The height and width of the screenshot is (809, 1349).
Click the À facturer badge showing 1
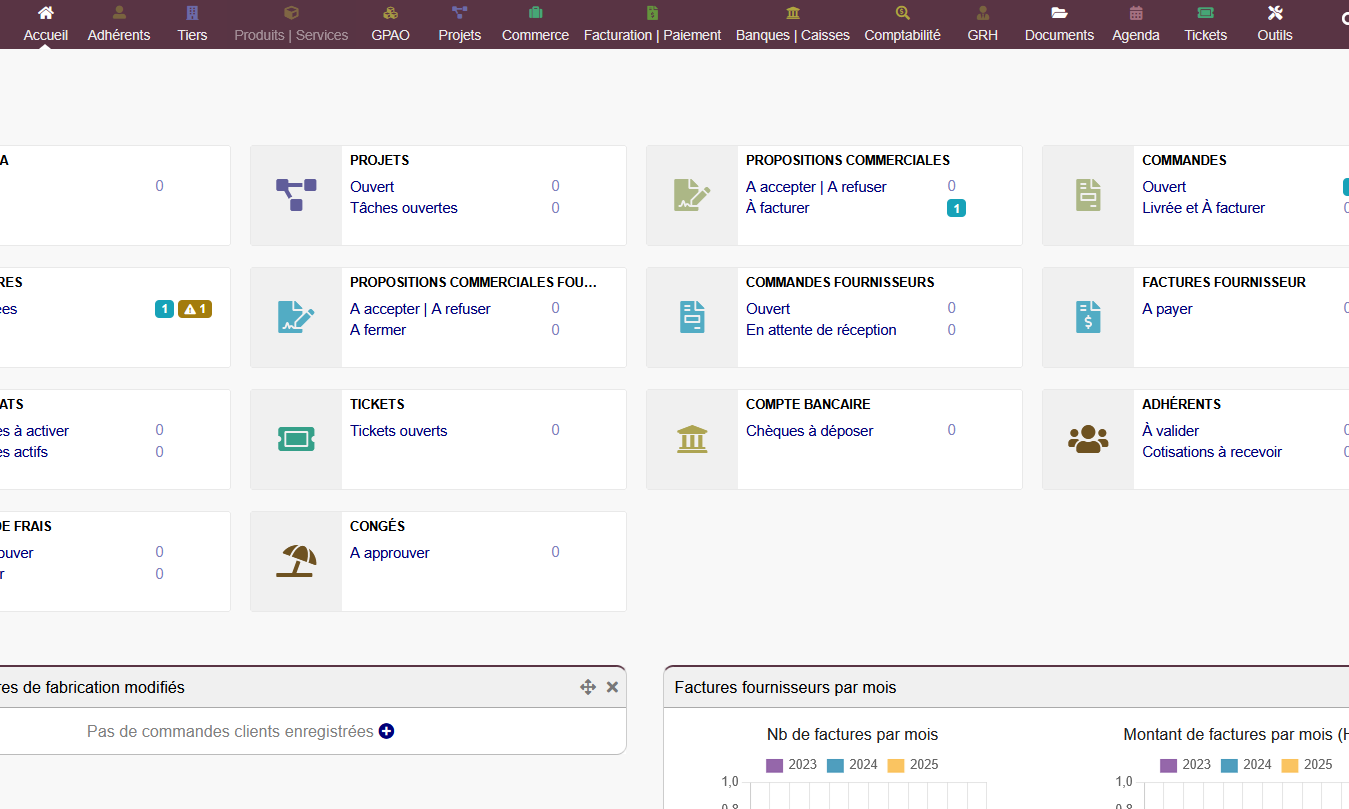point(956,208)
